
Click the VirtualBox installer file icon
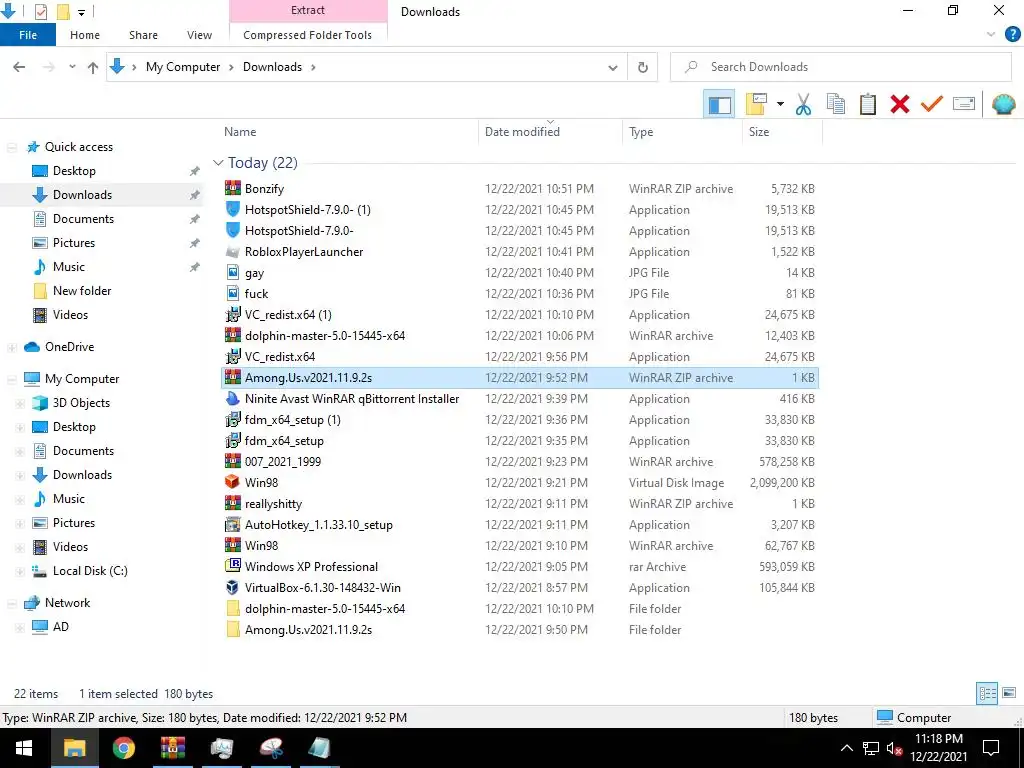coord(232,588)
